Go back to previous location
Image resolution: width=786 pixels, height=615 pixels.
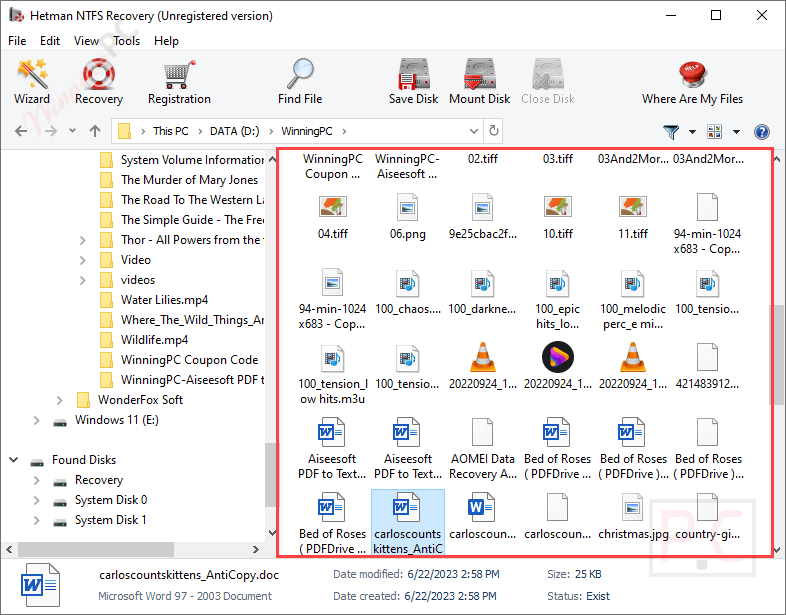[x=21, y=131]
